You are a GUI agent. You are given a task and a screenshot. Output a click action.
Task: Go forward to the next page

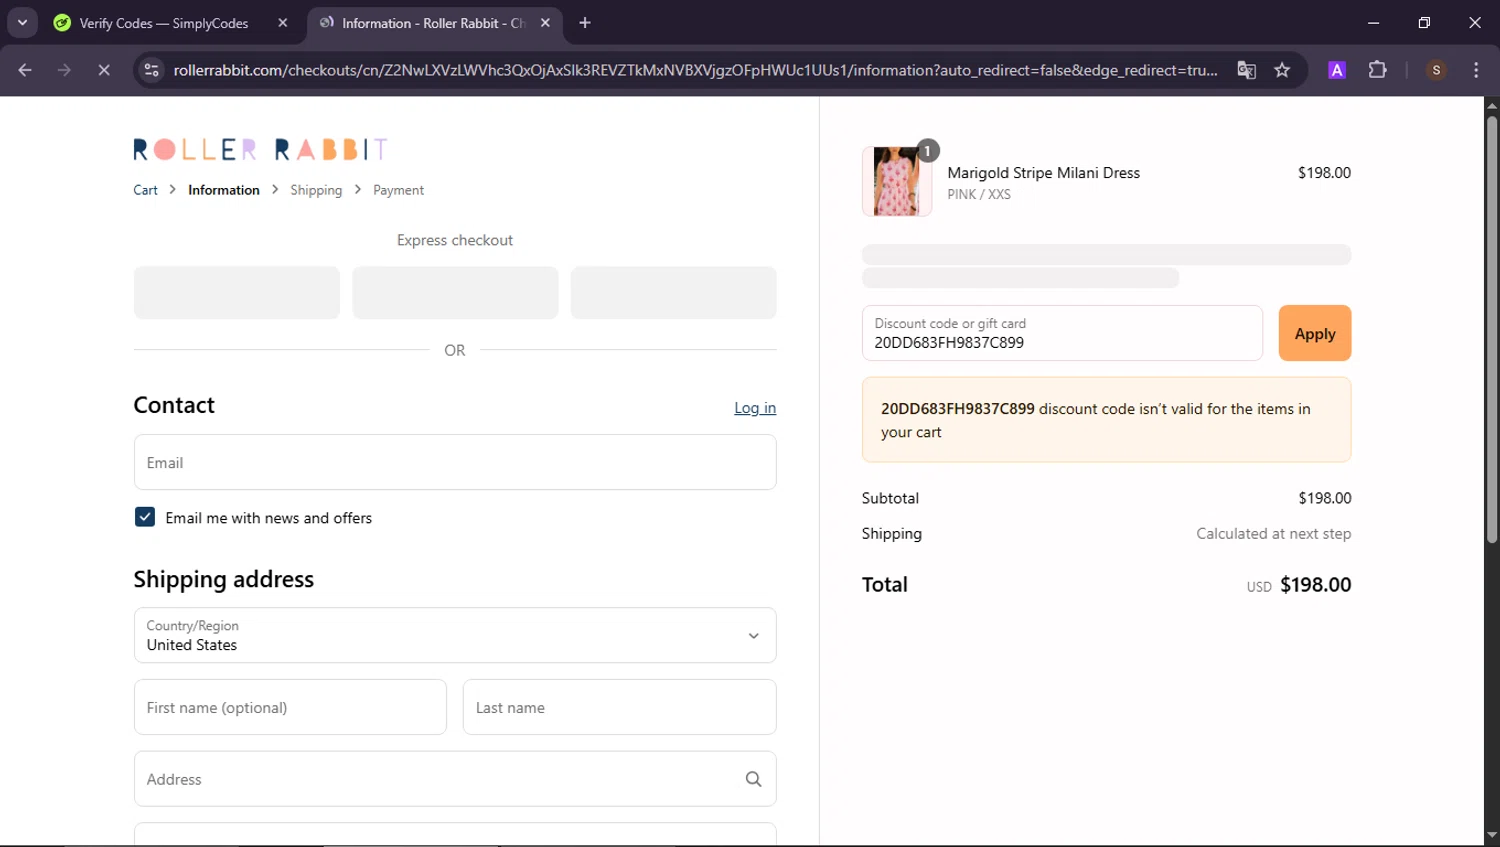coord(64,70)
